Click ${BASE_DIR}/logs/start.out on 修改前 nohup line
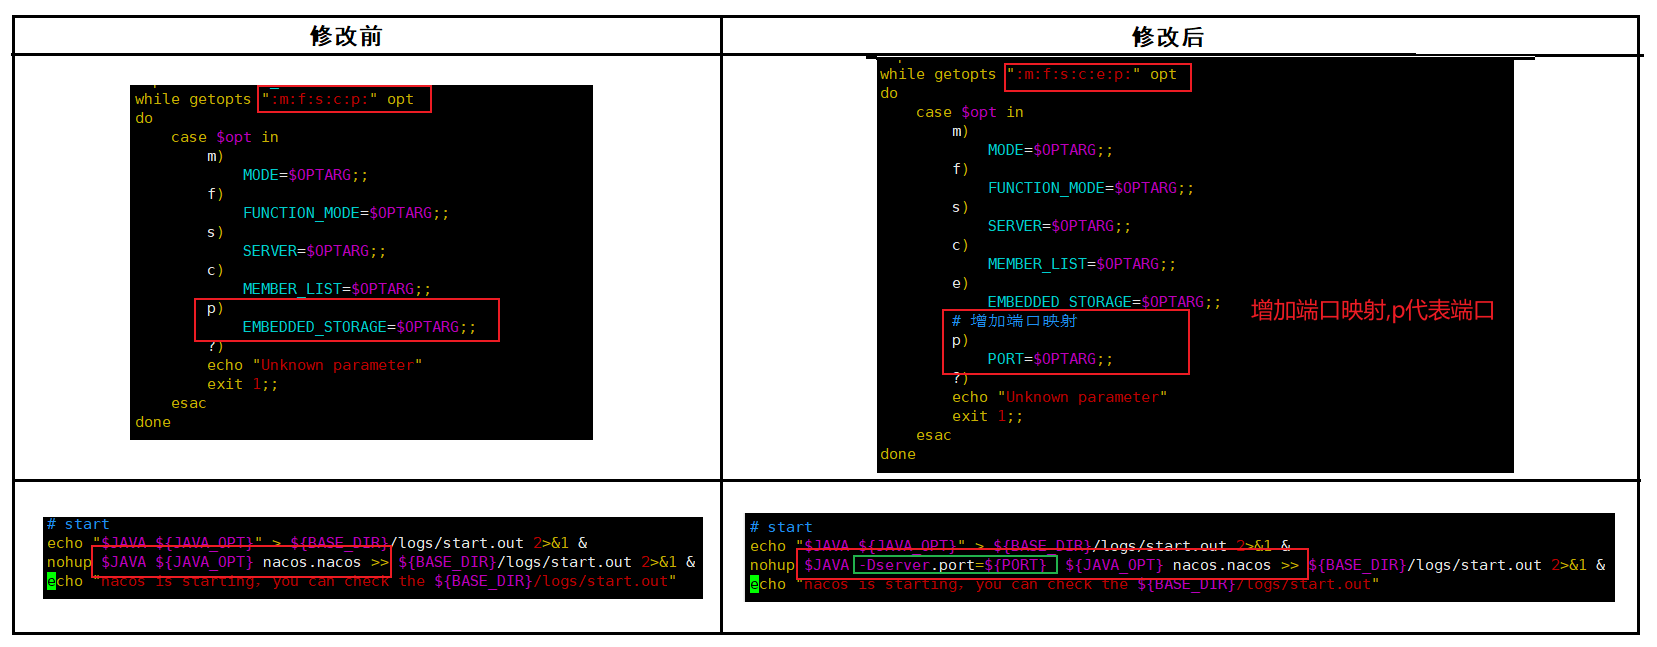The image size is (1657, 647). (x=515, y=562)
